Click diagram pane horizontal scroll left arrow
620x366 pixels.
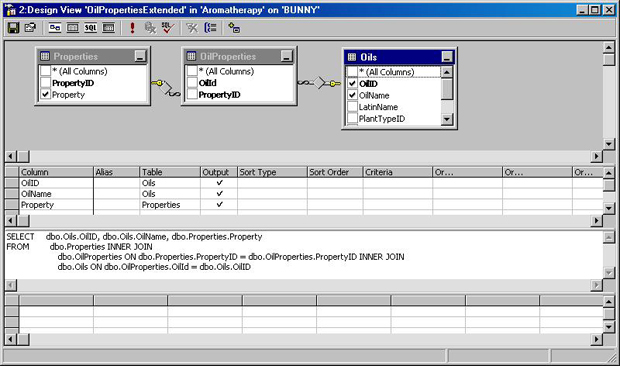[11, 157]
